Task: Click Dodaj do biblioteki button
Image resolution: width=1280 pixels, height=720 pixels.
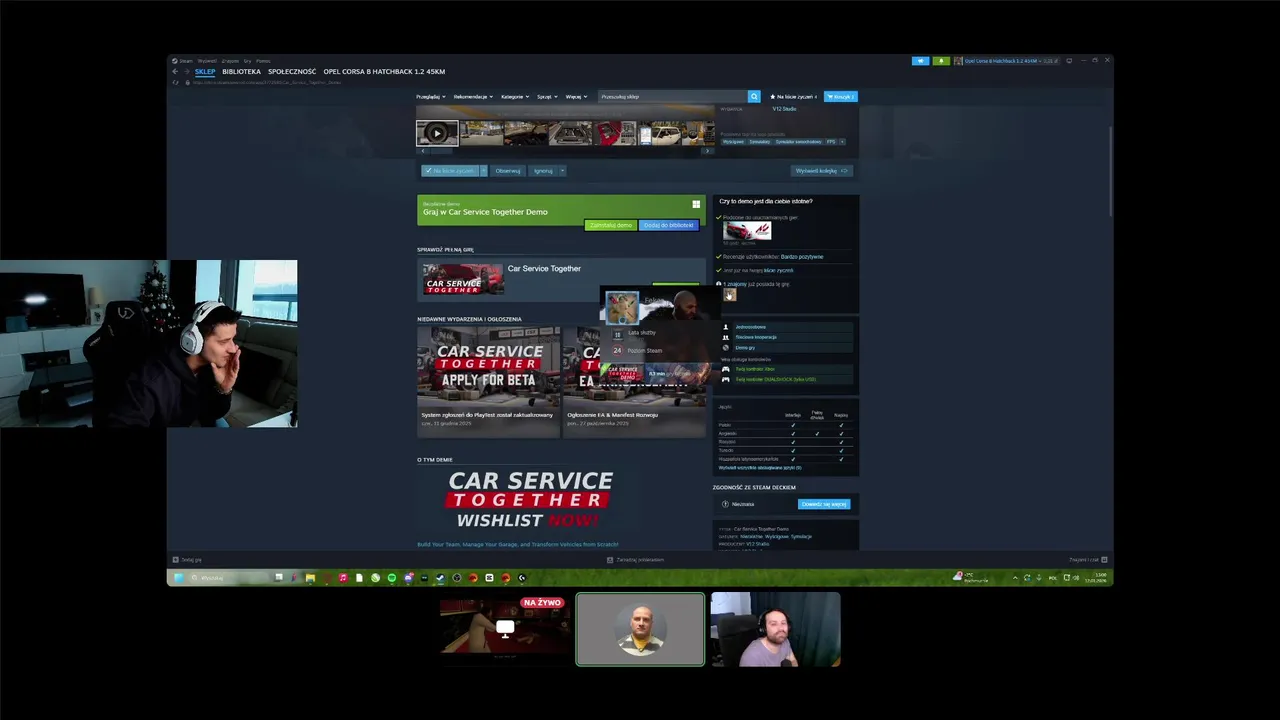Action: point(668,225)
